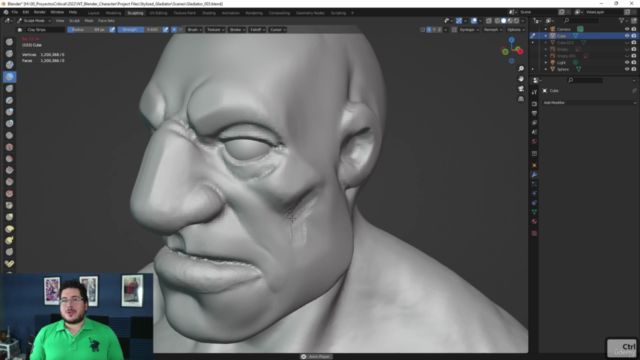Toggle pressure sensitivity for Radius
The width and height of the screenshot is (640, 360).
pyautogui.click(x=112, y=30)
